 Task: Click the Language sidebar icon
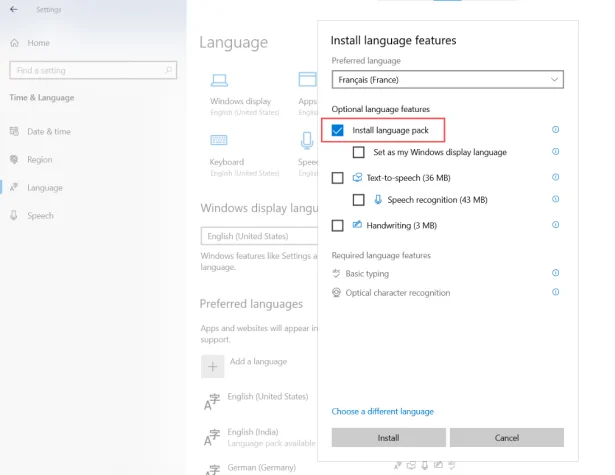pyautogui.click(x=14, y=187)
